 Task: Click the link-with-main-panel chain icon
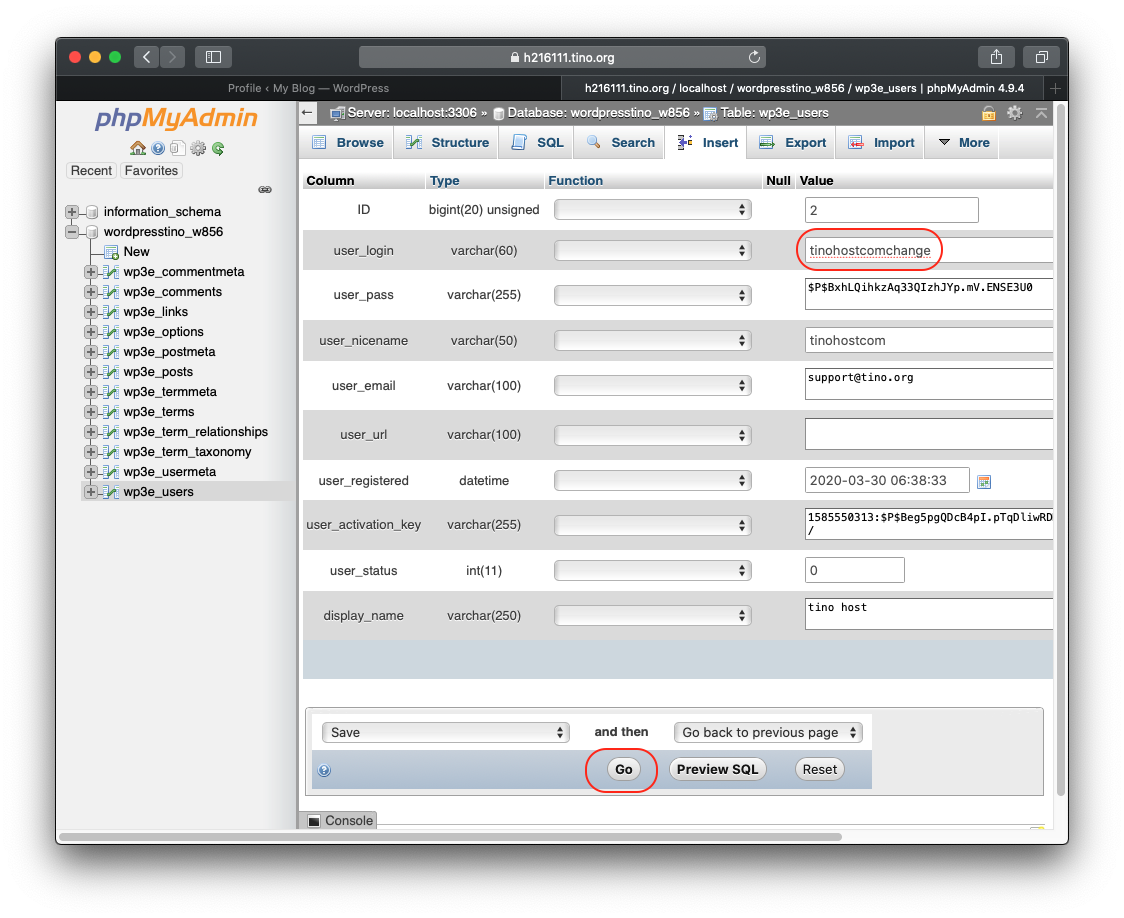265,189
